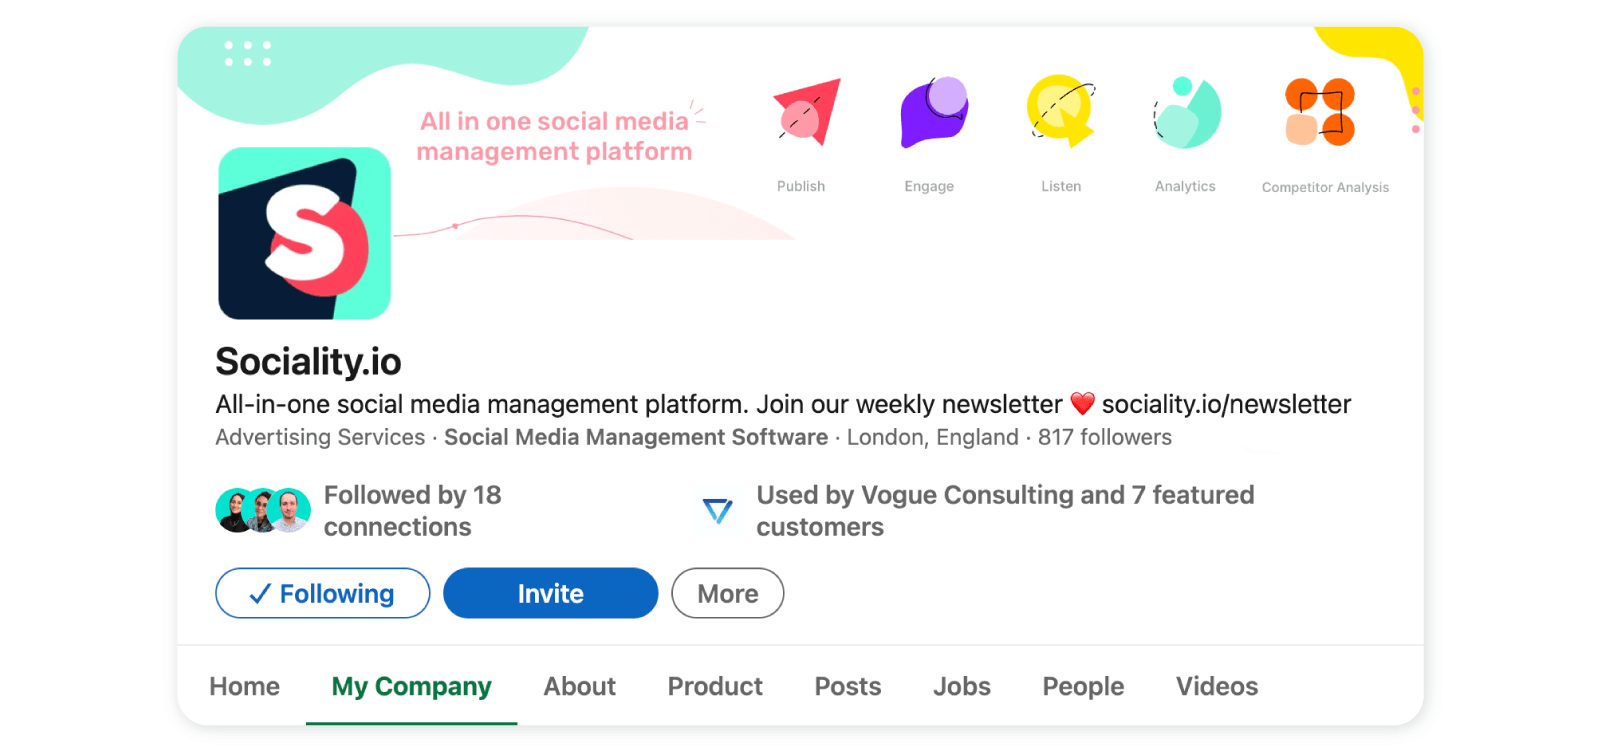Click the Sociality.io company logo

(304, 232)
